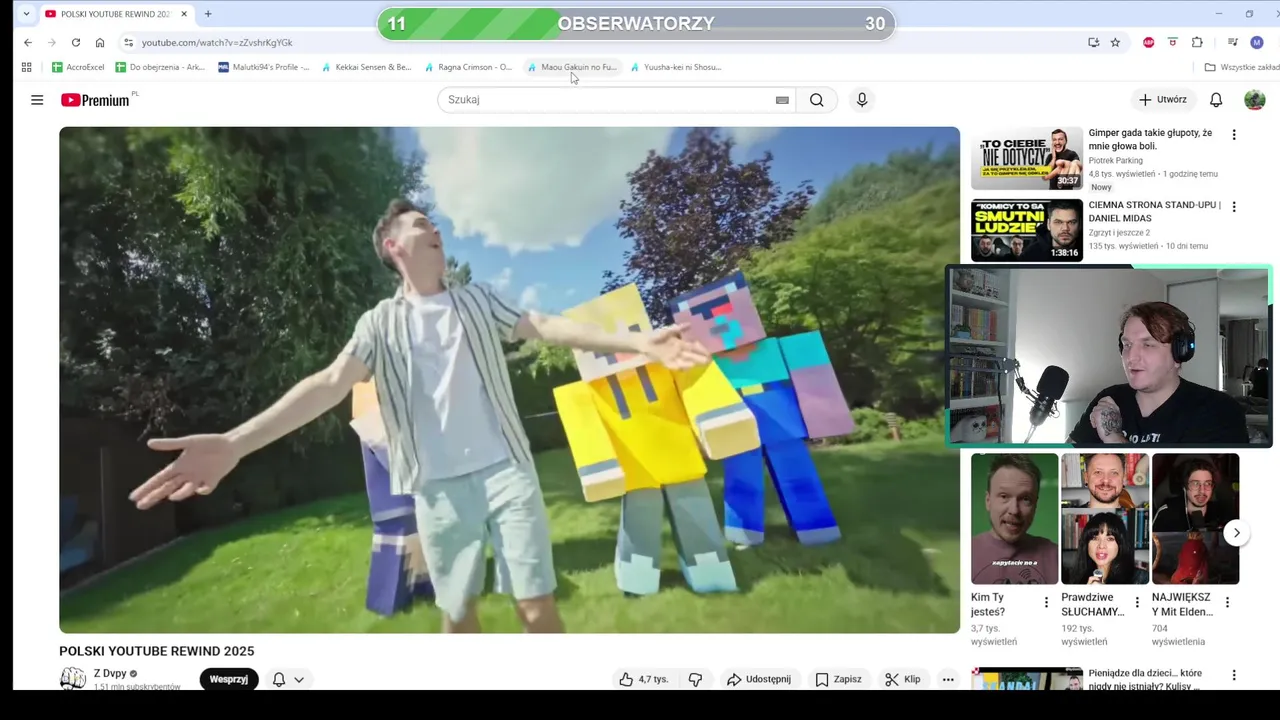Open the Z Dvpy channel name

110,674
